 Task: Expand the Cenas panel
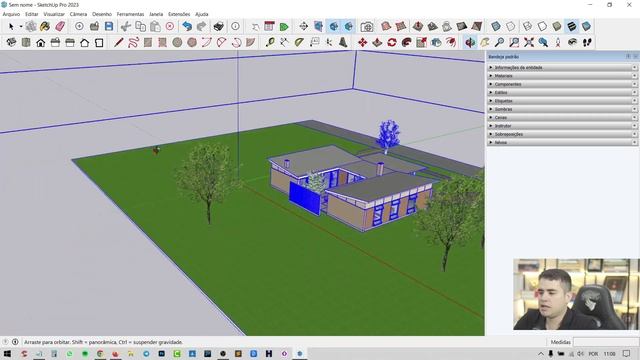click(562, 118)
